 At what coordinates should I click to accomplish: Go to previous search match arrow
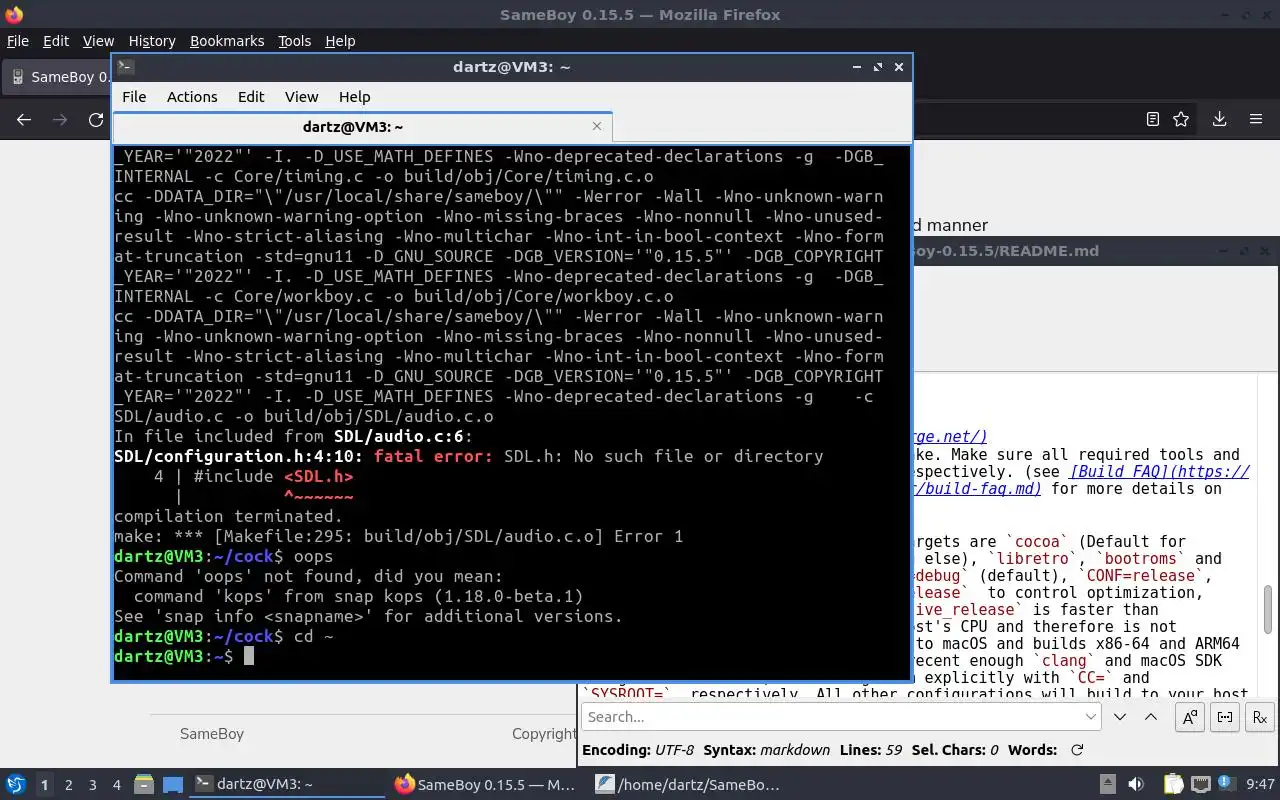[1151, 717]
